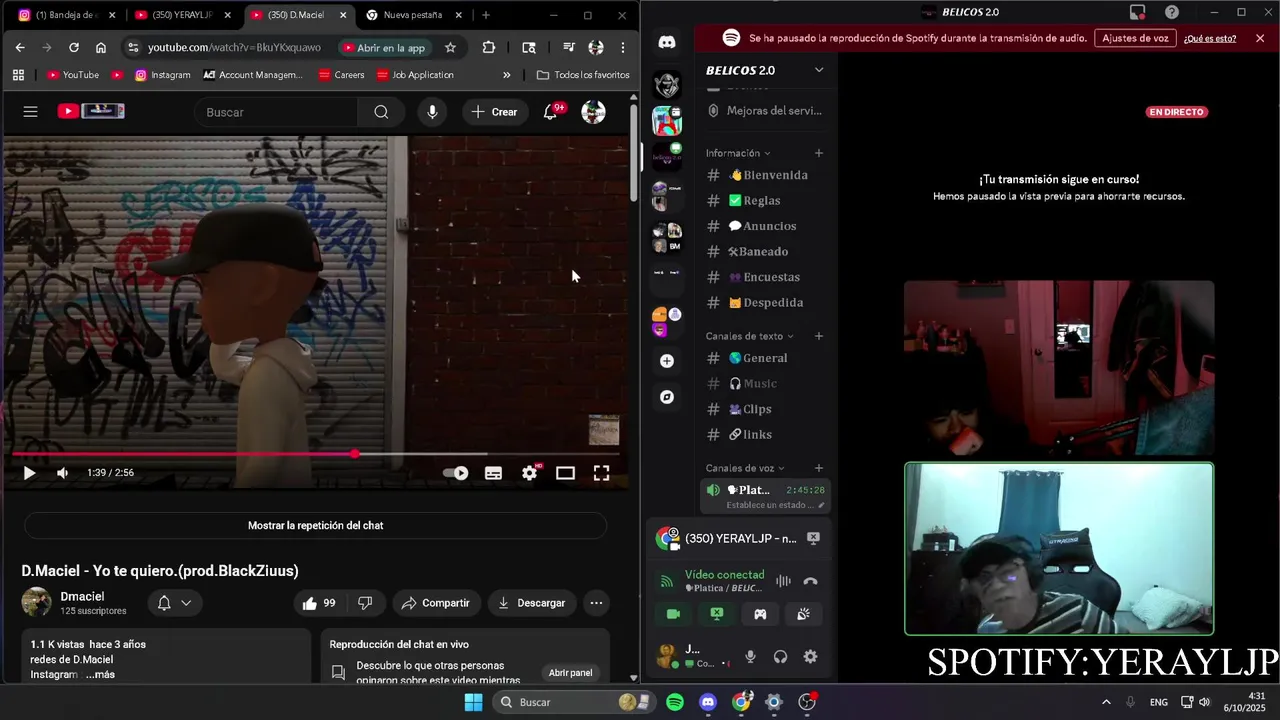Go back in Chrome
The width and height of the screenshot is (1280, 720).
tap(20, 47)
